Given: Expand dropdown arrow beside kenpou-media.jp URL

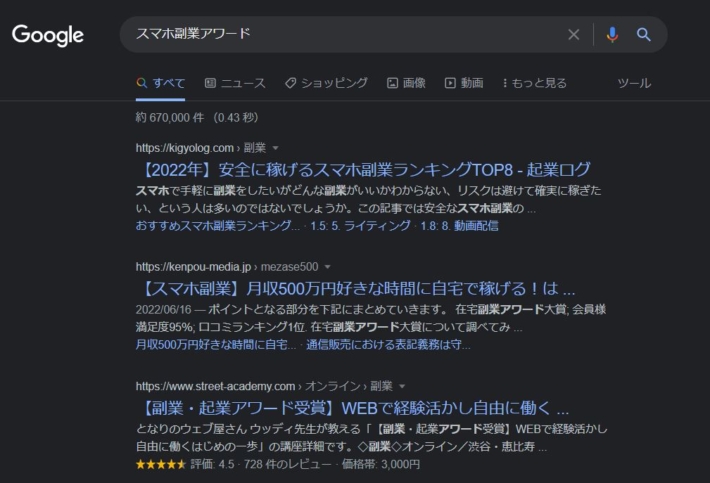Looking at the screenshot, I should click(327, 267).
